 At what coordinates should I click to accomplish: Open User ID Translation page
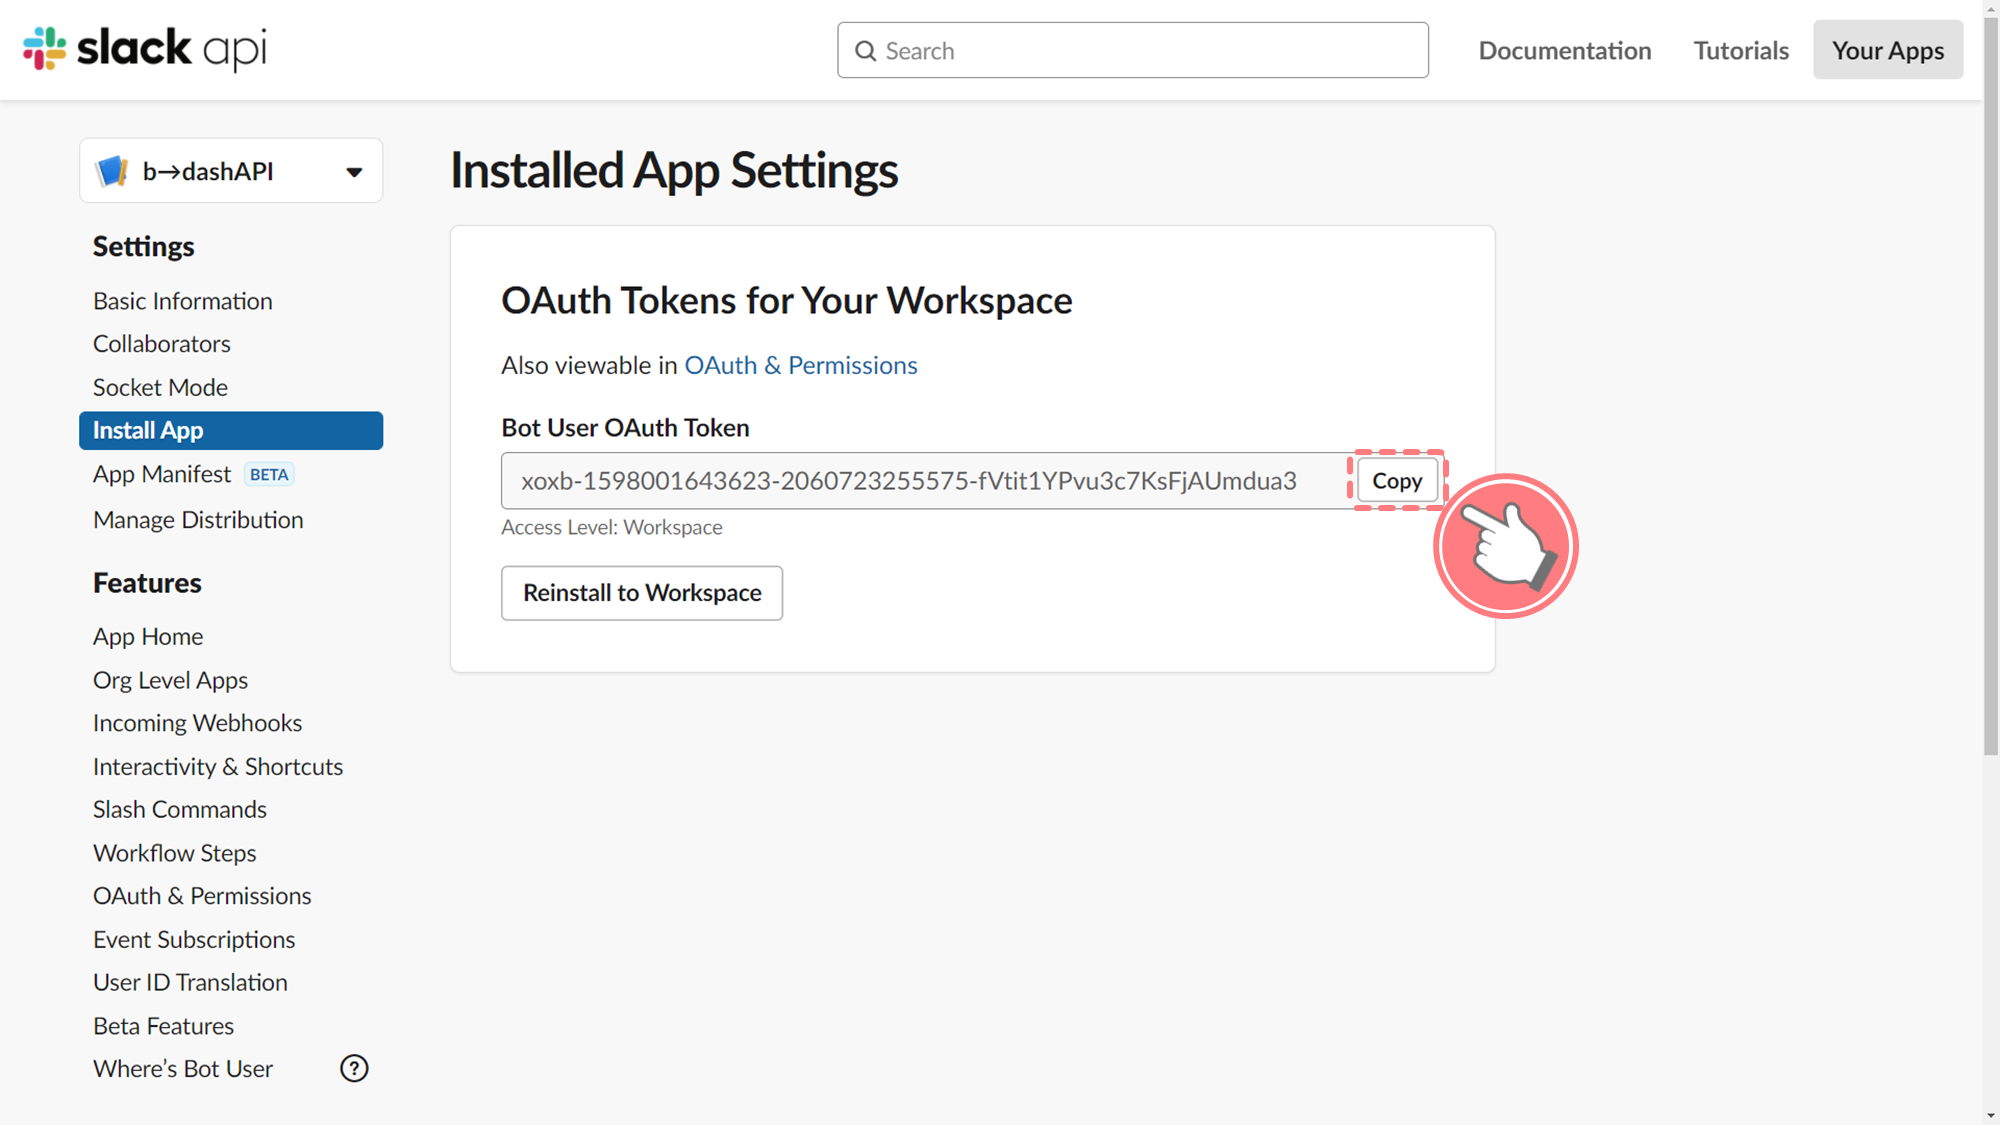coord(190,983)
